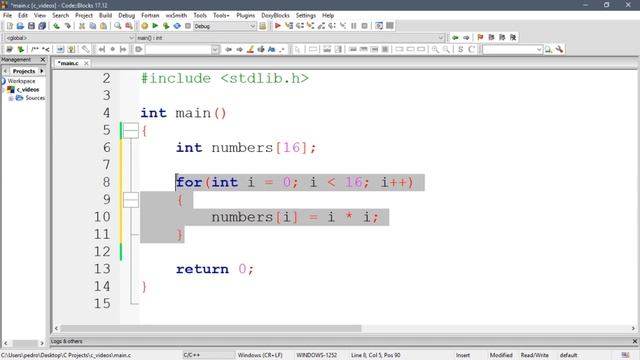The height and width of the screenshot is (360, 640).
Task: Click the Save all files icon
Action: click(42, 26)
